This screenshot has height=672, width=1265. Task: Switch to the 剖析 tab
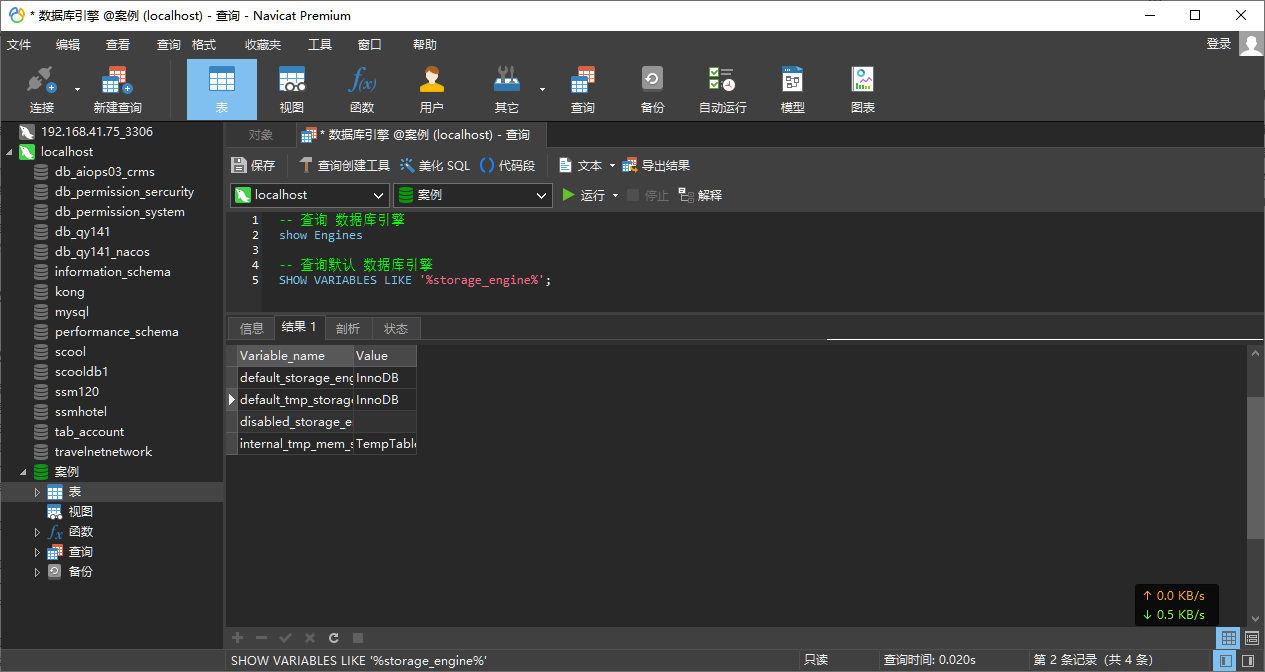coord(348,328)
